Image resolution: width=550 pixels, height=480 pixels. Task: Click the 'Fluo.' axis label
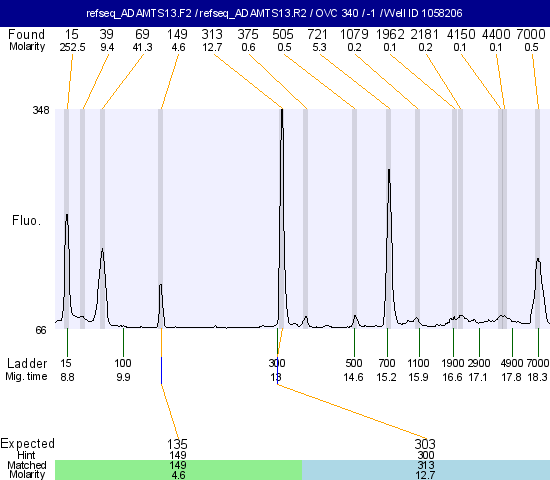(x=26, y=220)
